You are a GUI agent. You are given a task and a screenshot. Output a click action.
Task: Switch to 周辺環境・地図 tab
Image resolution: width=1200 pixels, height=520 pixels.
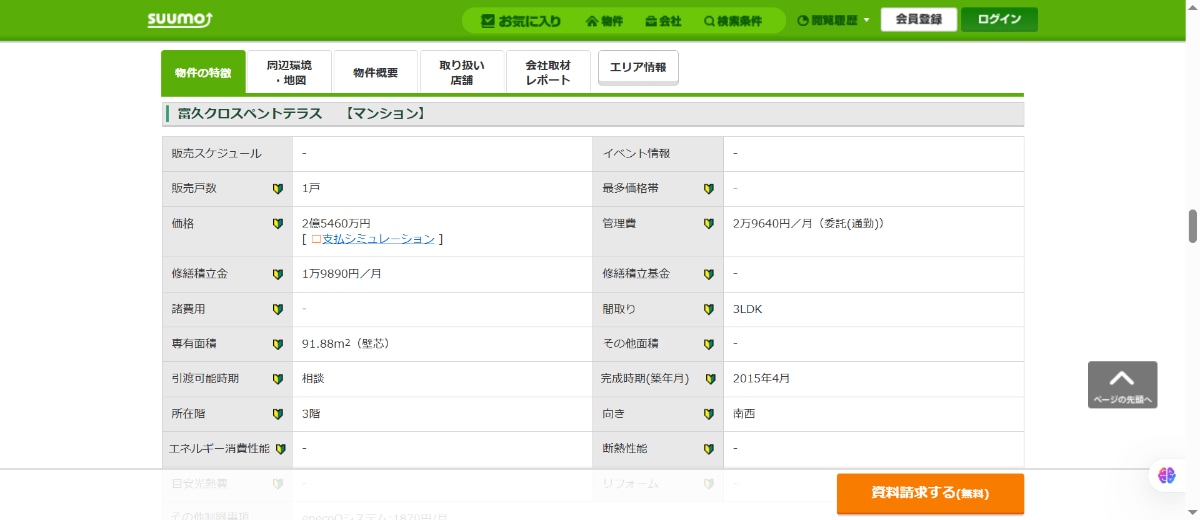coord(288,72)
